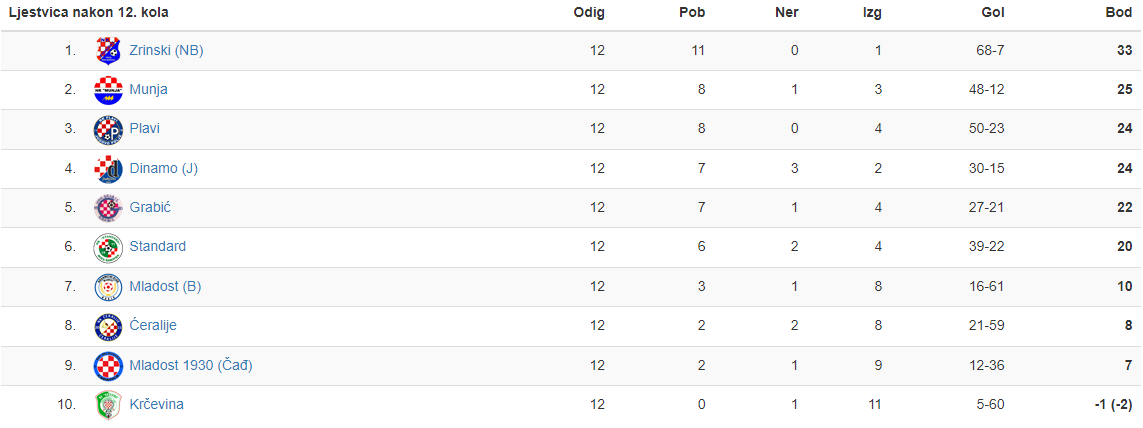Click the Plavi club crest
The height and width of the screenshot is (428, 1143).
[108, 129]
